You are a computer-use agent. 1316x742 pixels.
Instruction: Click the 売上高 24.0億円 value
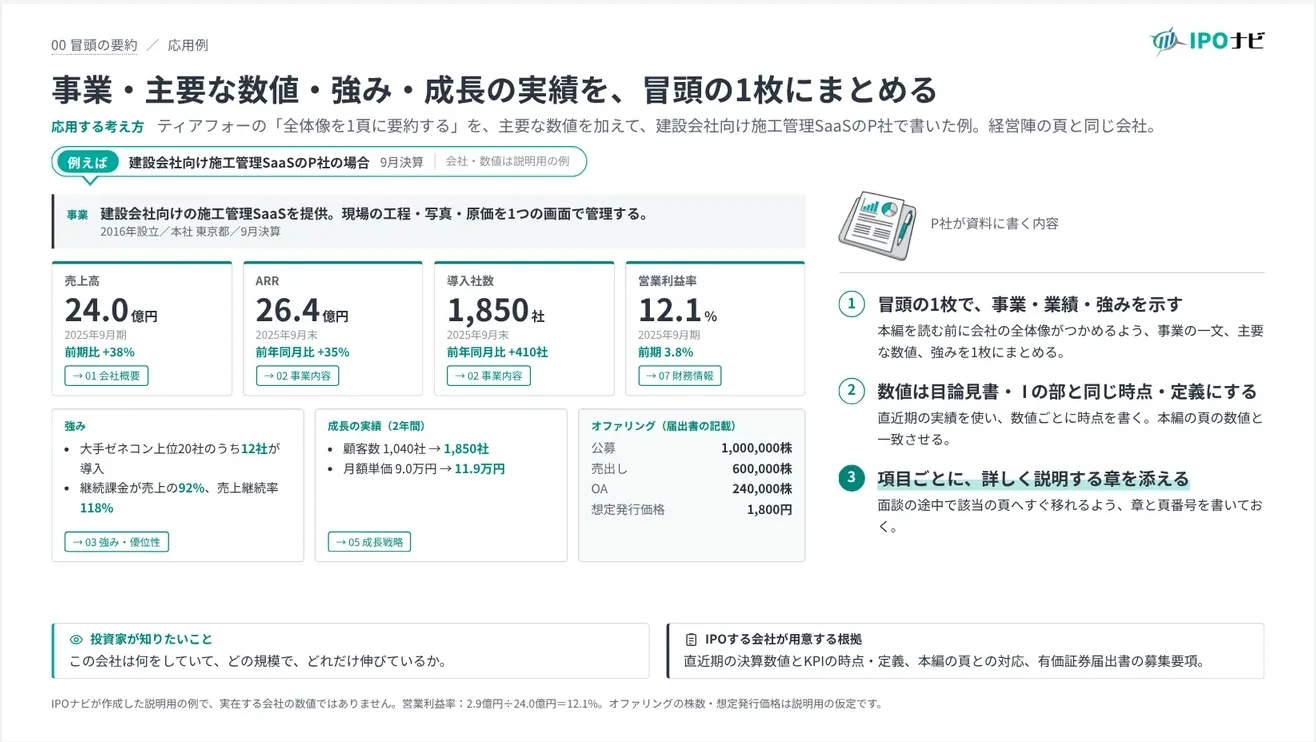[x=111, y=311]
